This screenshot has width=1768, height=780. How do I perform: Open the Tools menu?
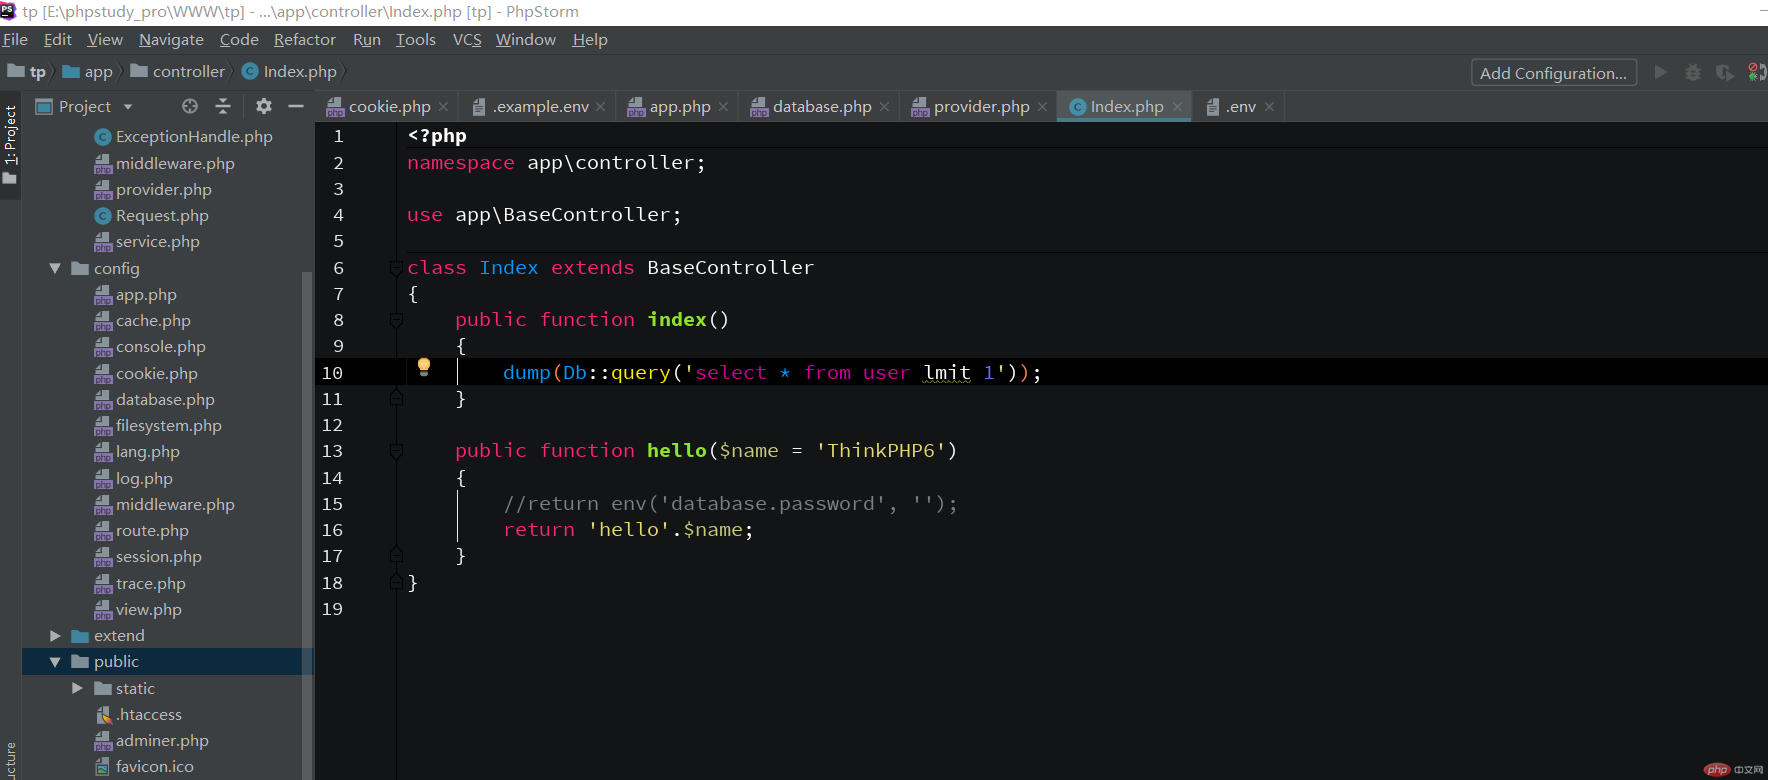coord(416,40)
